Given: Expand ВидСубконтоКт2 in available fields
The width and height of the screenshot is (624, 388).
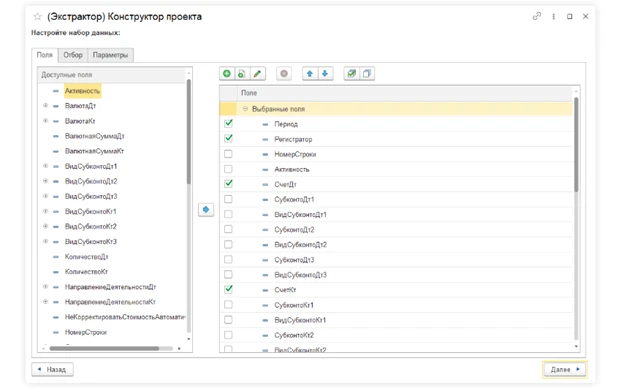Looking at the screenshot, I should tap(45, 226).
